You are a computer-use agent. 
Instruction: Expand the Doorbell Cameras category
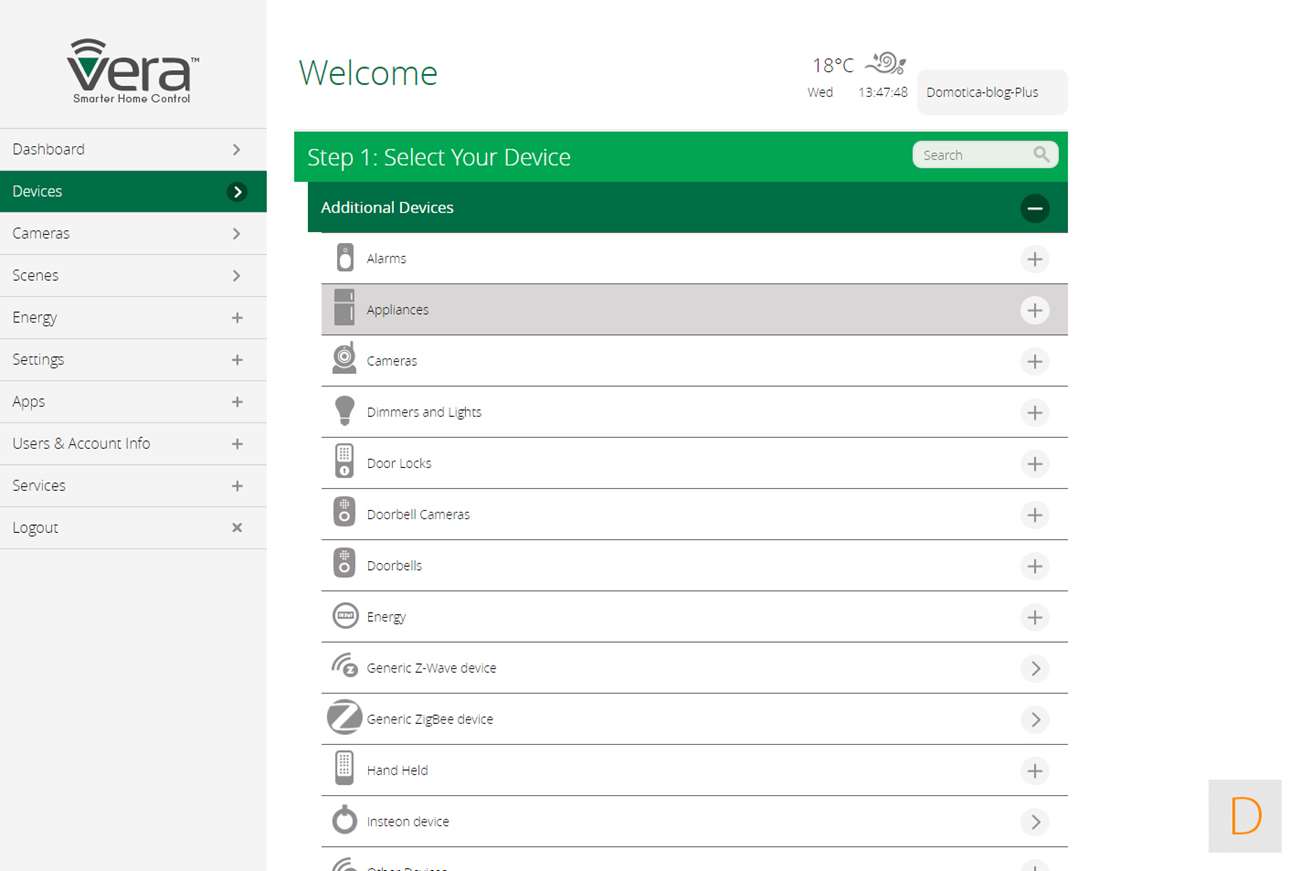click(x=1034, y=515)
